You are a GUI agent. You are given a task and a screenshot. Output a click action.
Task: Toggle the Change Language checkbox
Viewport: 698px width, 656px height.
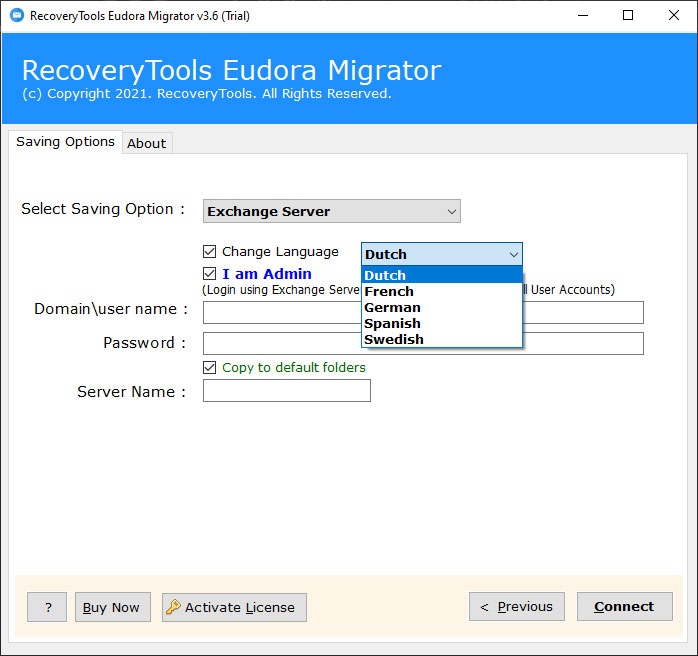pyautogui.click(x=209, y=251)
